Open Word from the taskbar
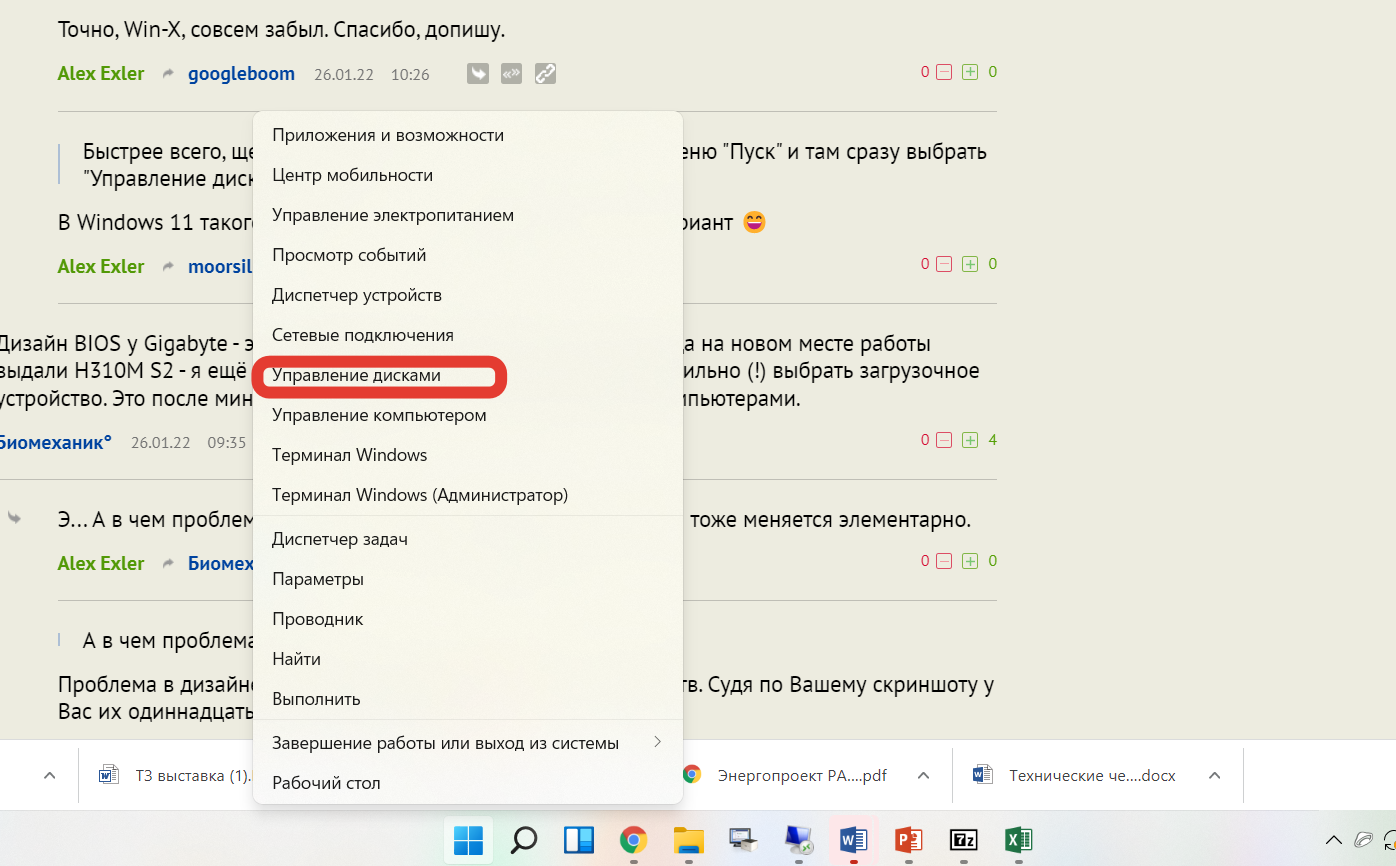Viewport: 1396px width, 866px height. [853, 839]
